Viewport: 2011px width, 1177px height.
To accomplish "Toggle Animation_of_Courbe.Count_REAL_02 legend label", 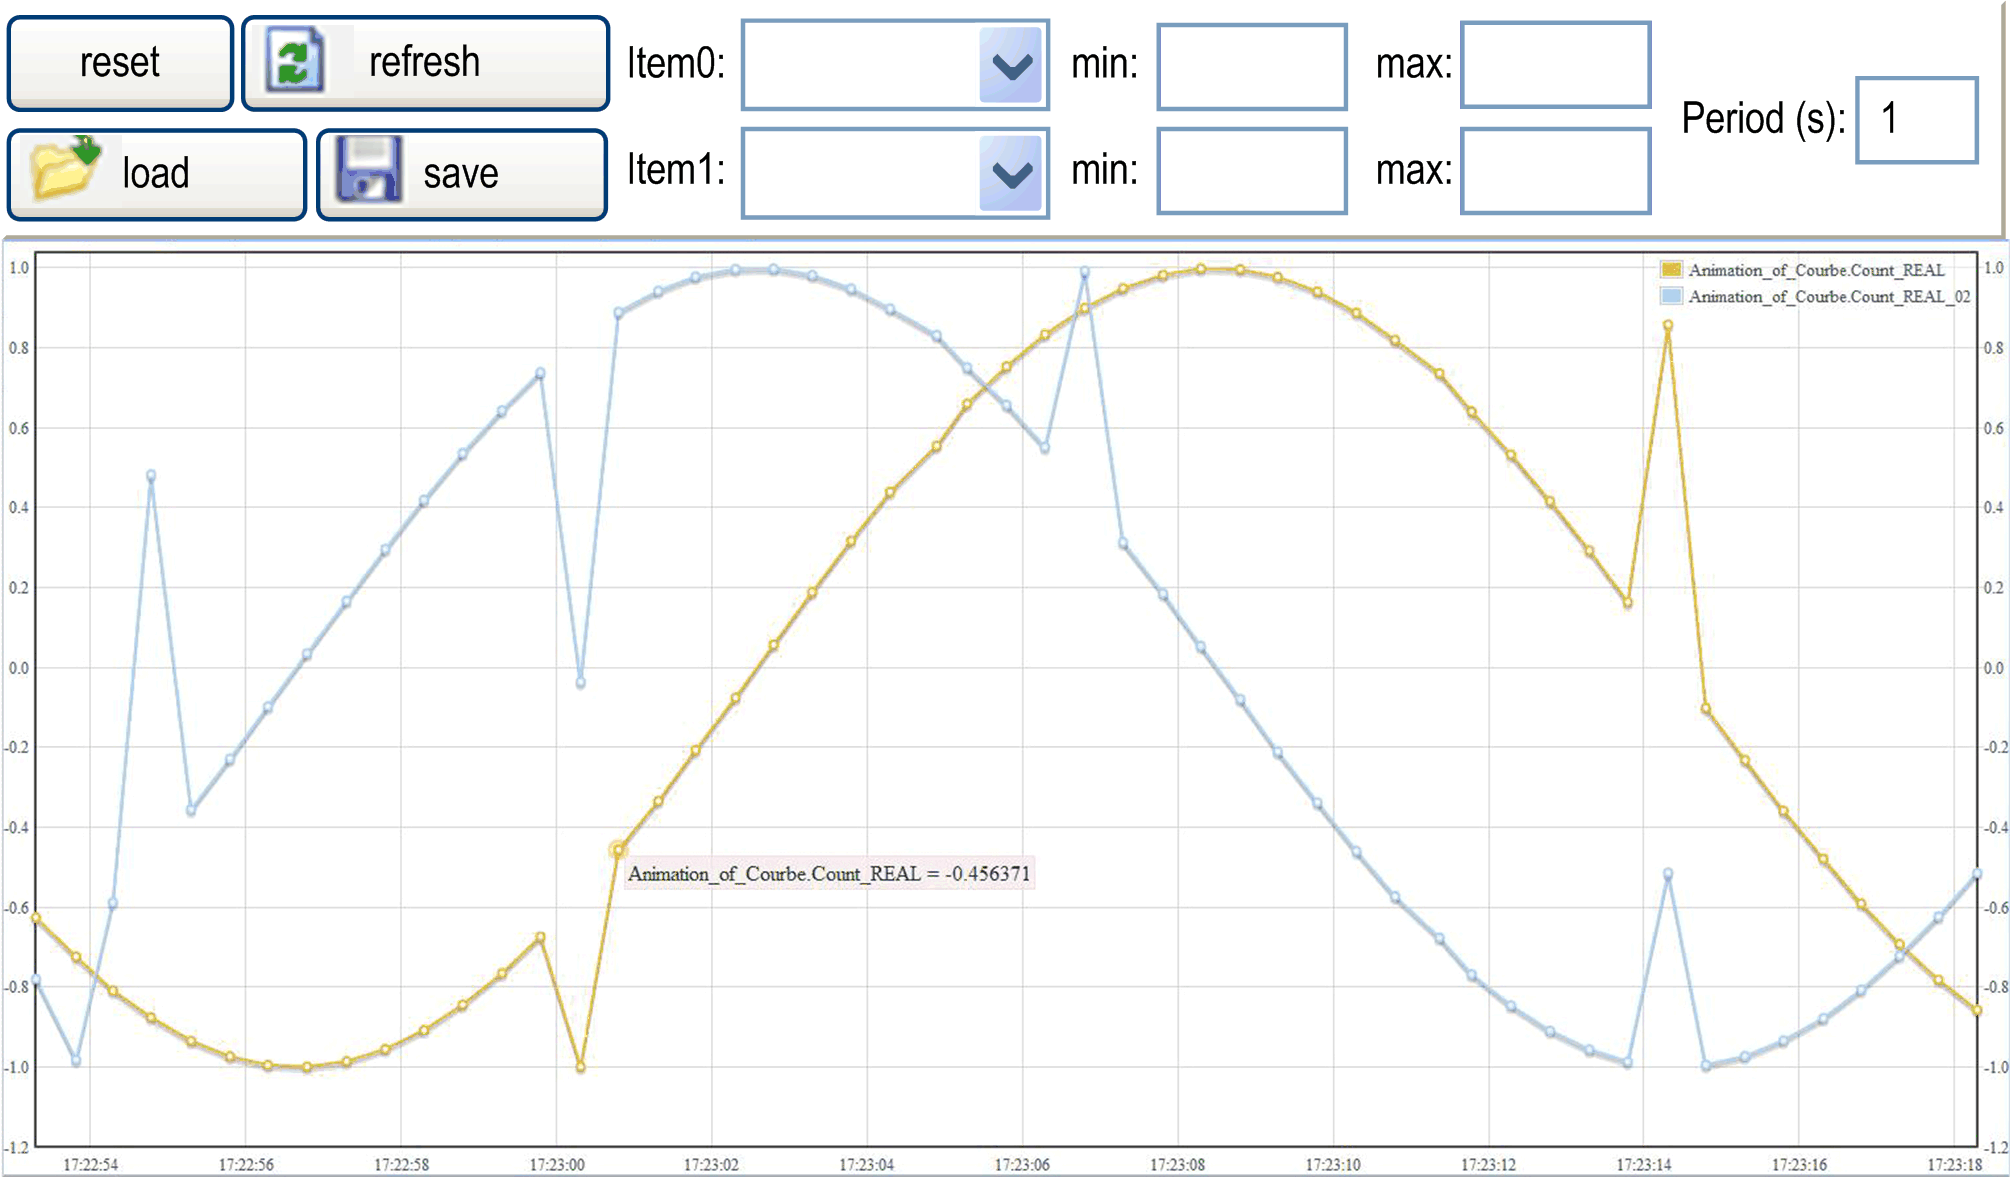I will click(x=1829, y=297).
